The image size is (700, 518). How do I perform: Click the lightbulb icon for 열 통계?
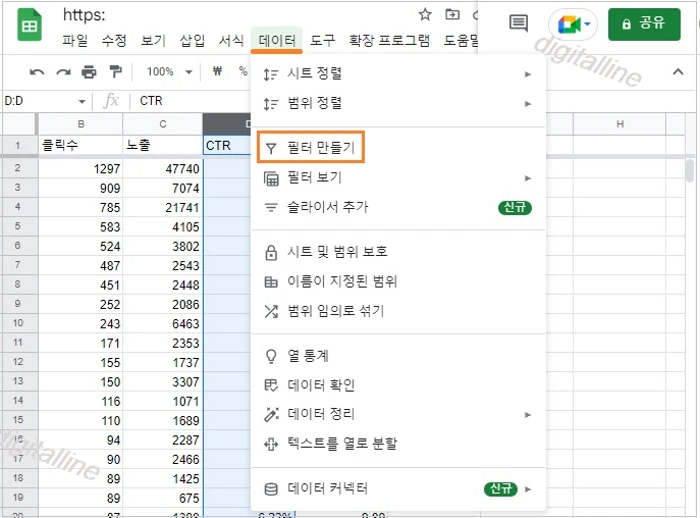pyautogui.click(x=271, y=356)
